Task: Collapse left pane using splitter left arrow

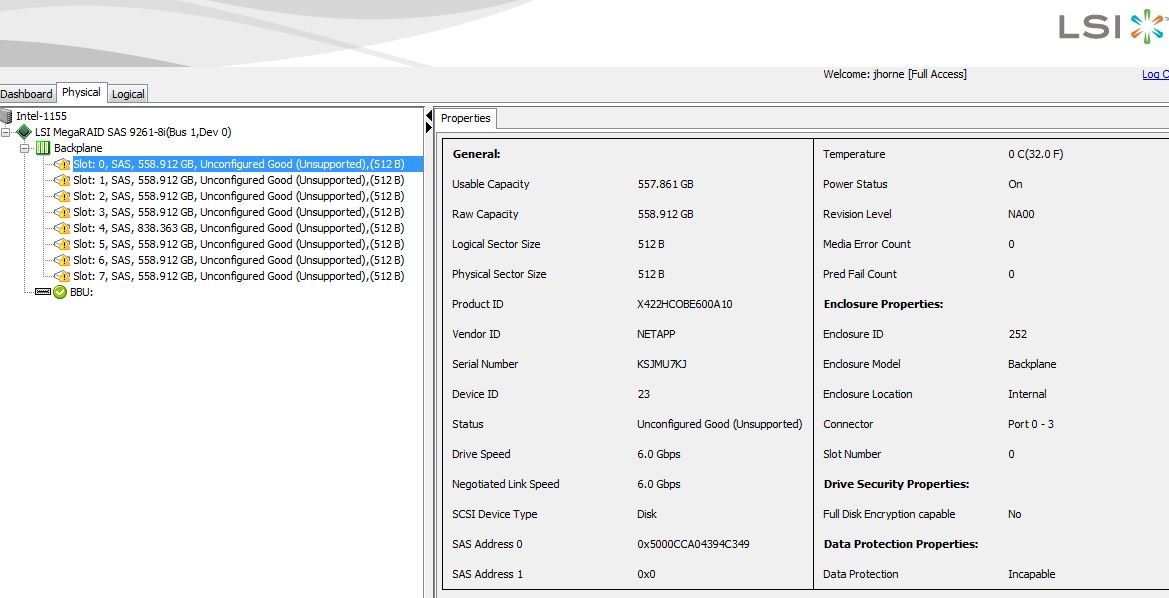Action: pos(429,116)
